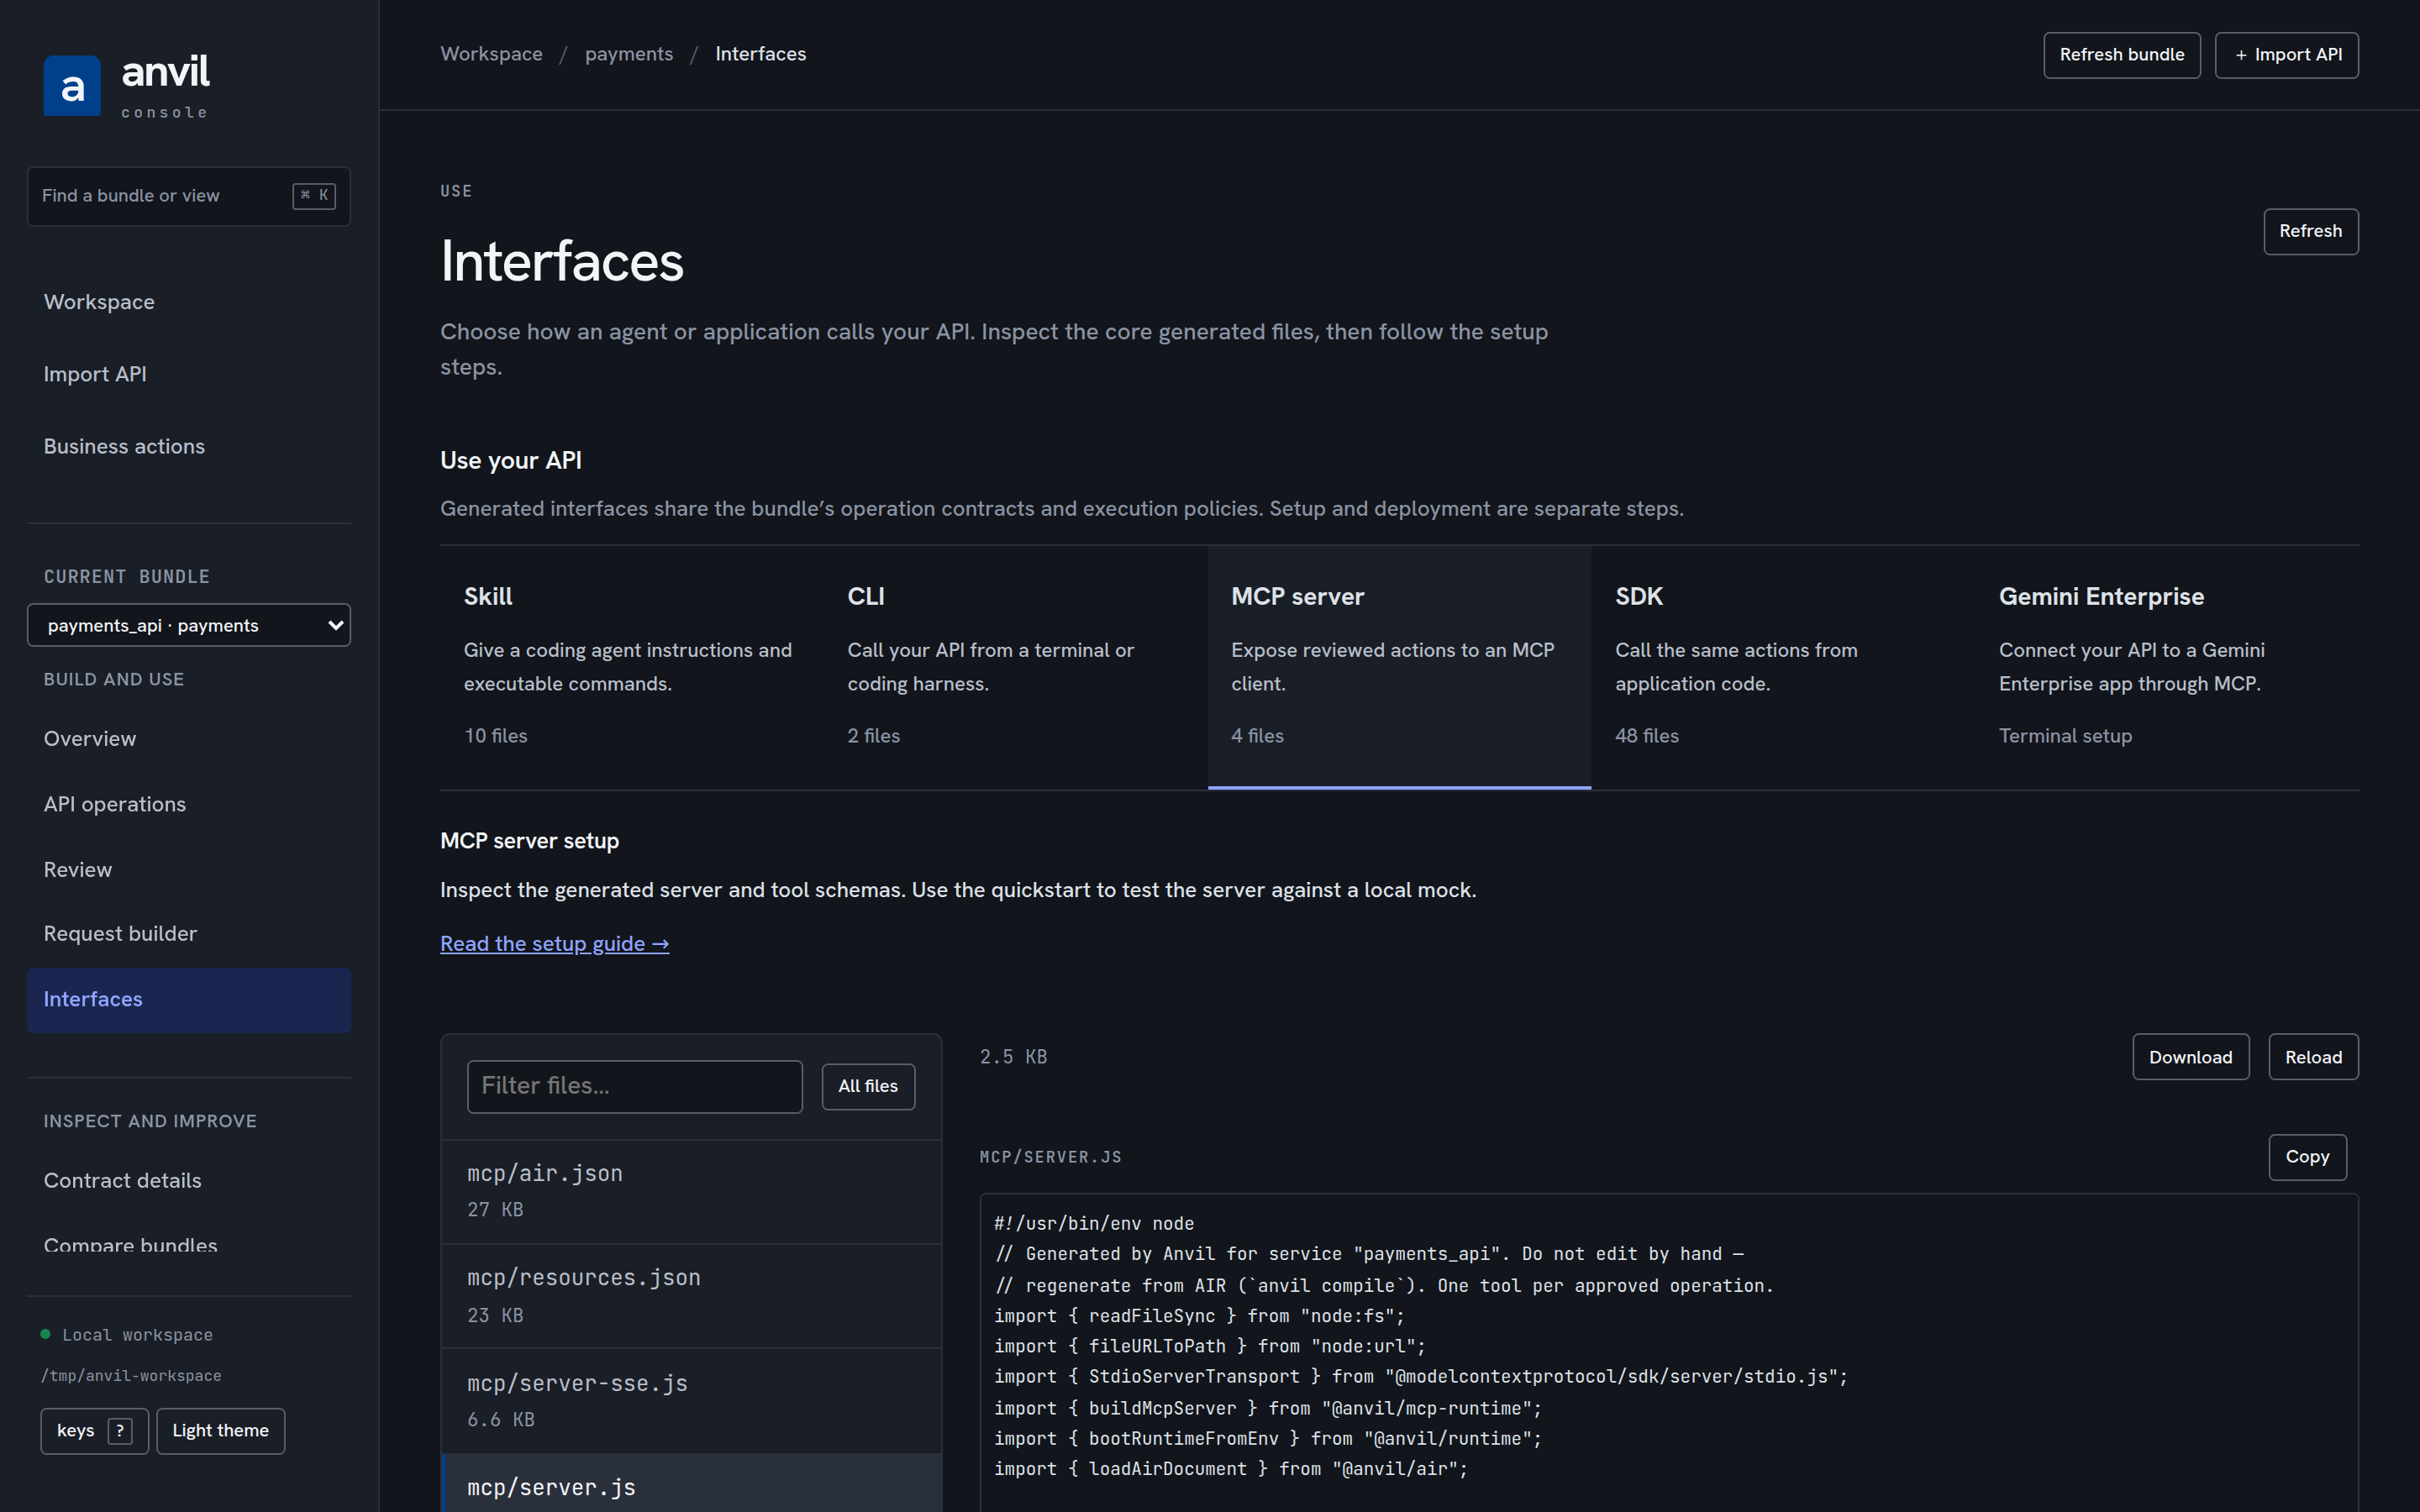Screen dimensions: 2420x1512
Task: Open the Read the setup guide link
Action: pos(554,944)
